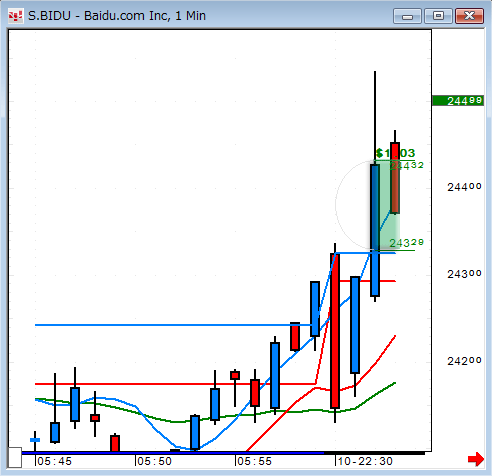Screen dimensions: 492x476
Task: Click the 05:55 time axis label
Action: pyautogui.click(x=254, y=461)
